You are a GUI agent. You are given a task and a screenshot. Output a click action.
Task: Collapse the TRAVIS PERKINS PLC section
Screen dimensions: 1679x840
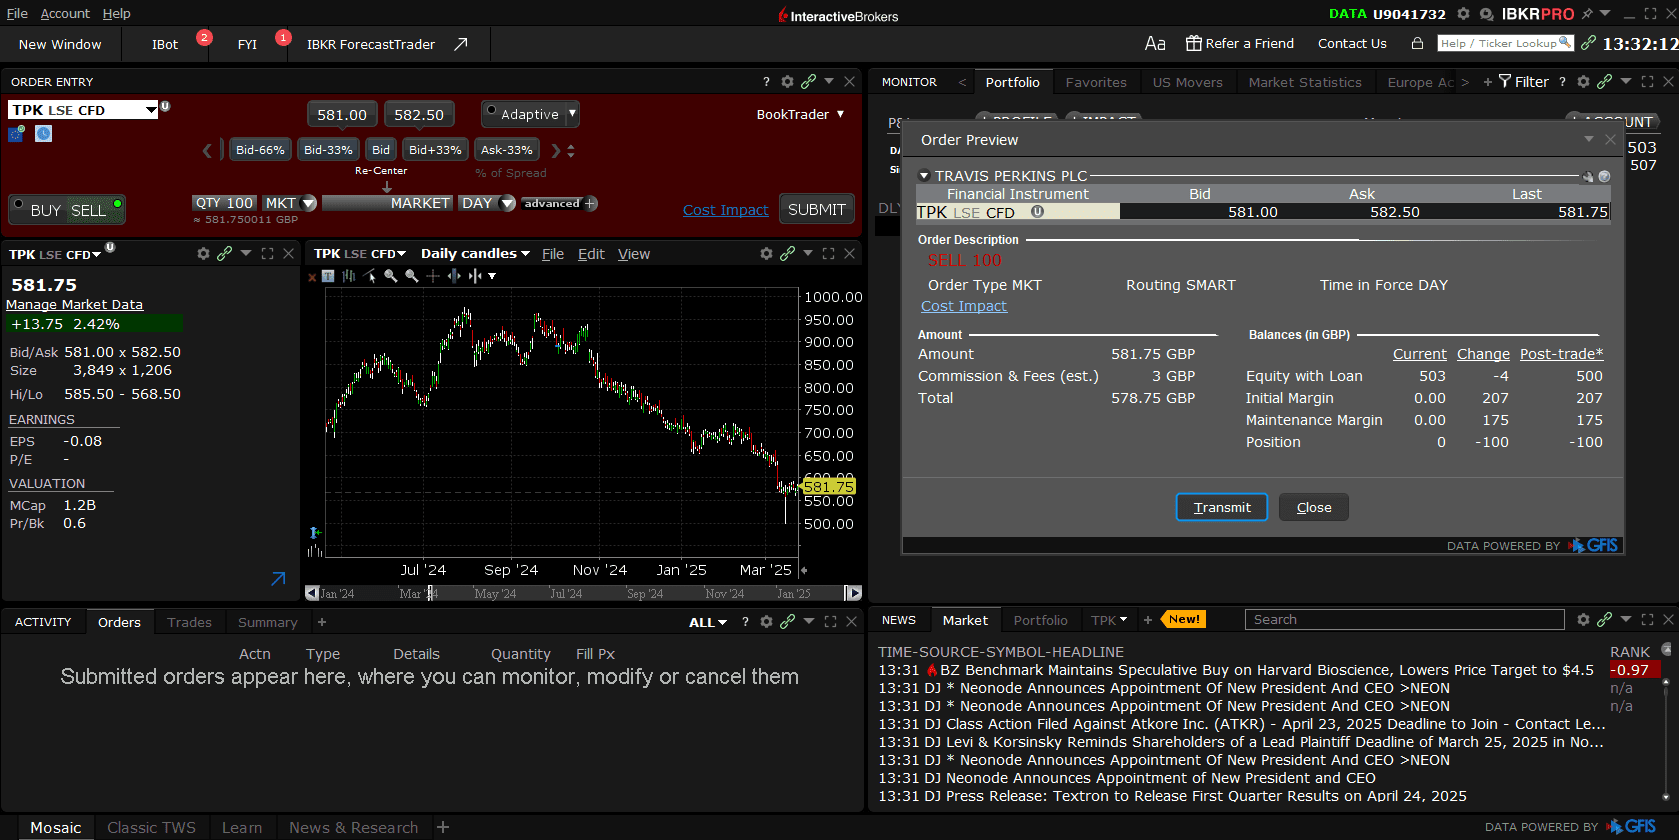coord(925,176)
